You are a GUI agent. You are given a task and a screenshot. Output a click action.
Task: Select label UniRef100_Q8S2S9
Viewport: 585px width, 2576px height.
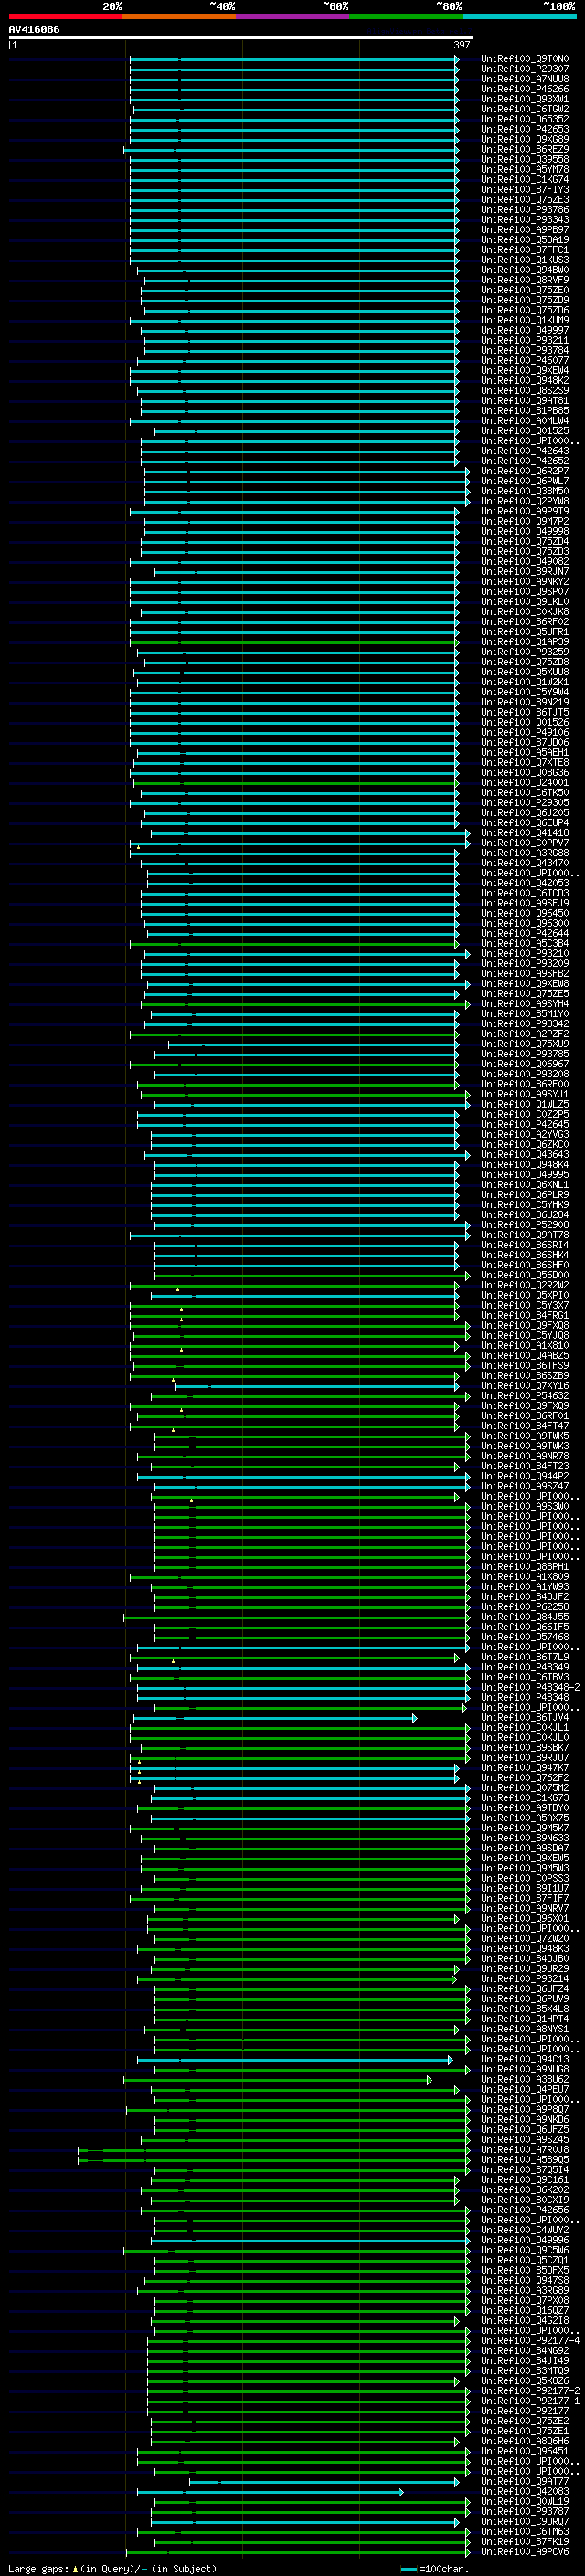tap(525, 391)
